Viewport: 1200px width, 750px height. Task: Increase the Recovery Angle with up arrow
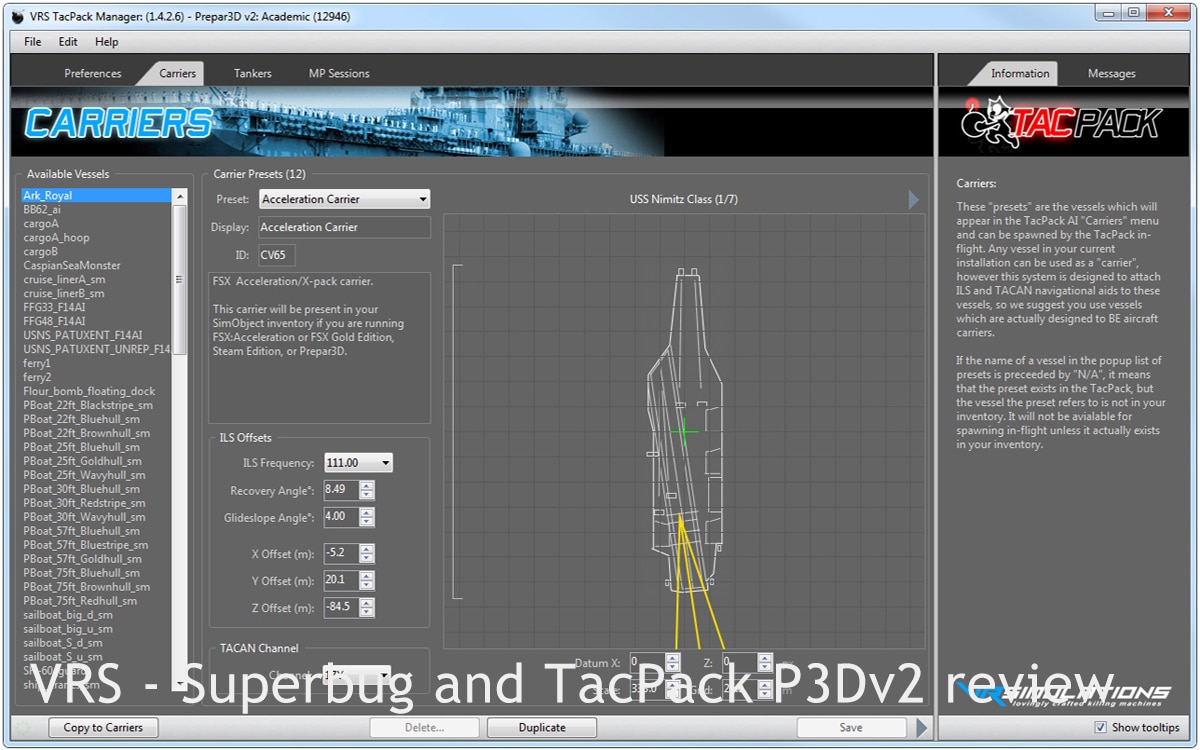367,485
